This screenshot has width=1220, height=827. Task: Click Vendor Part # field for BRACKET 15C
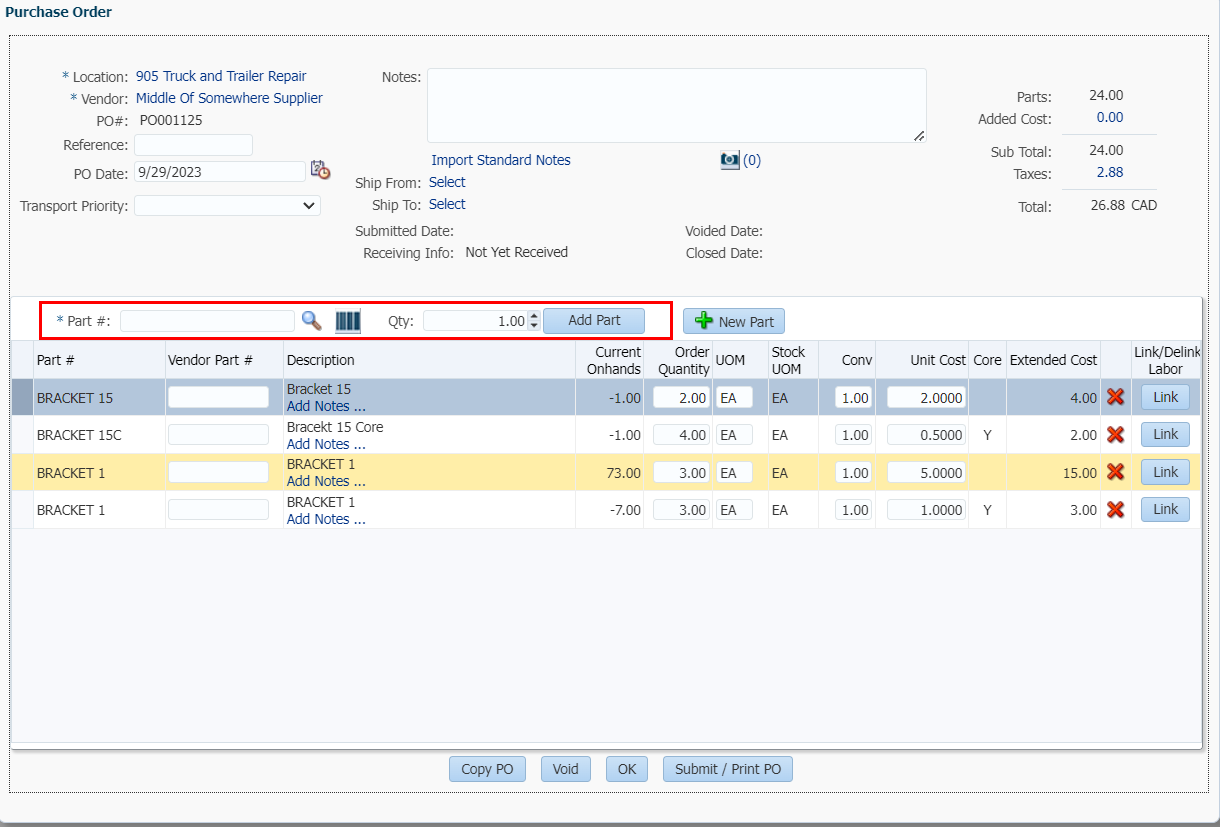pos(218,435)
